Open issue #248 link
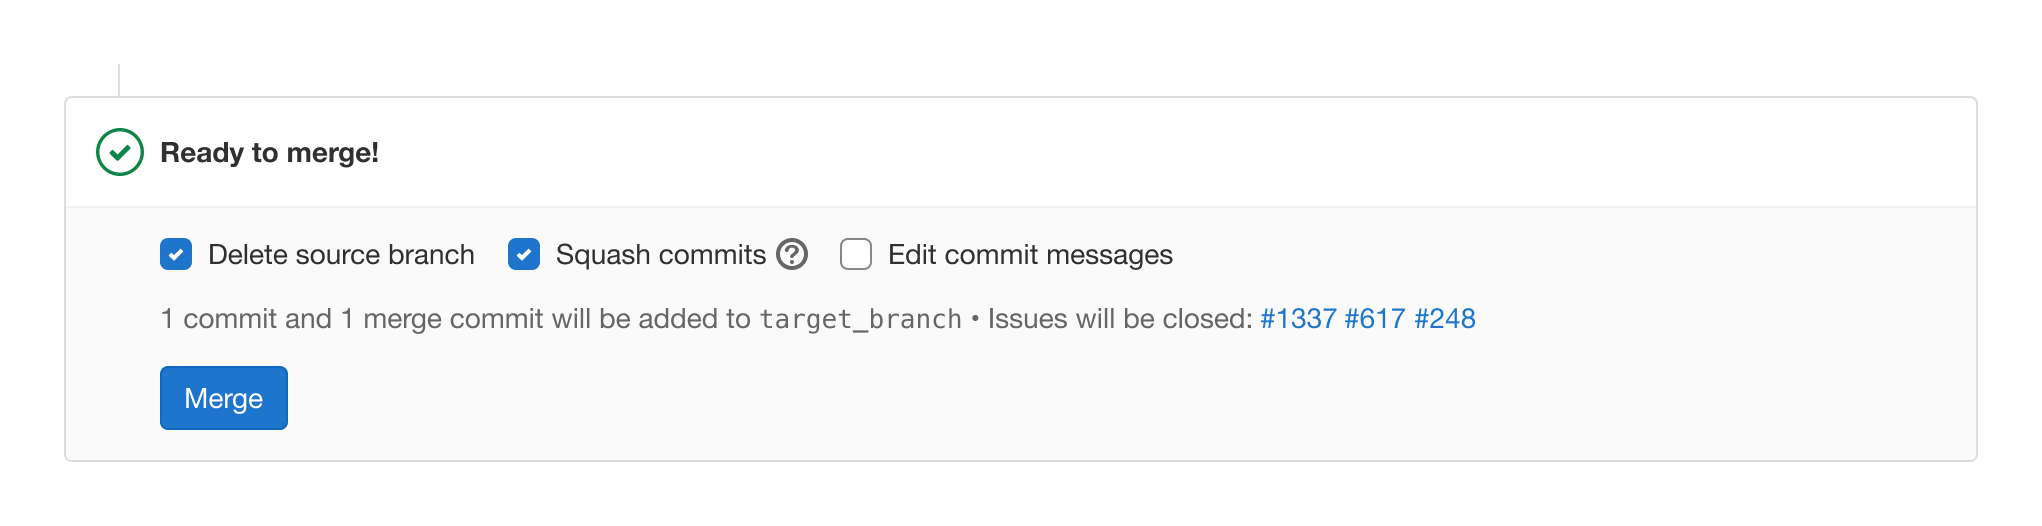The image size is (2042, 526). click(1445, 319)
